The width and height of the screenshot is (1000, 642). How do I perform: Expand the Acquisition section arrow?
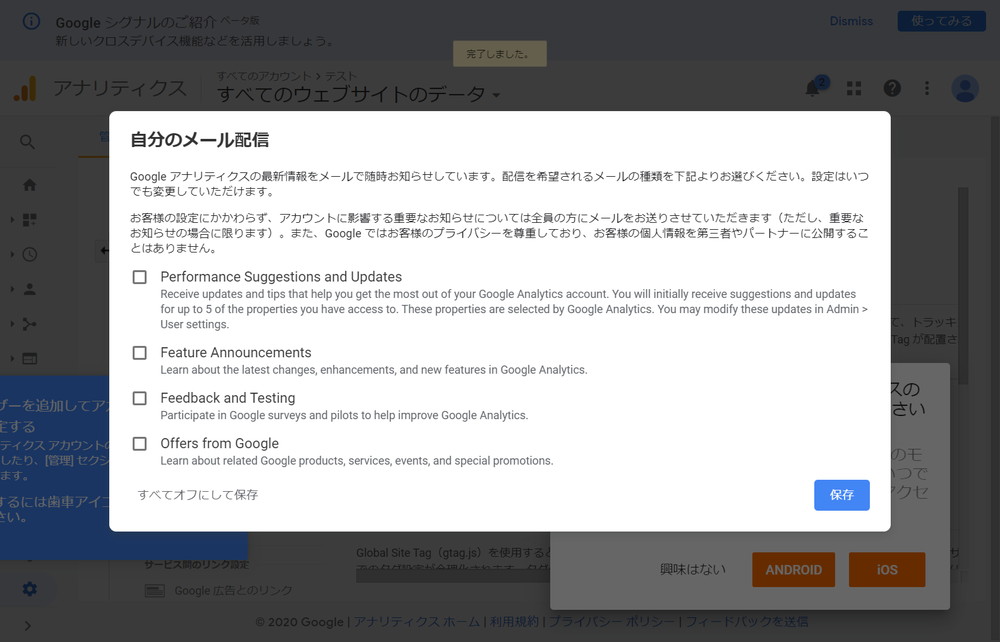coord(12,324)
